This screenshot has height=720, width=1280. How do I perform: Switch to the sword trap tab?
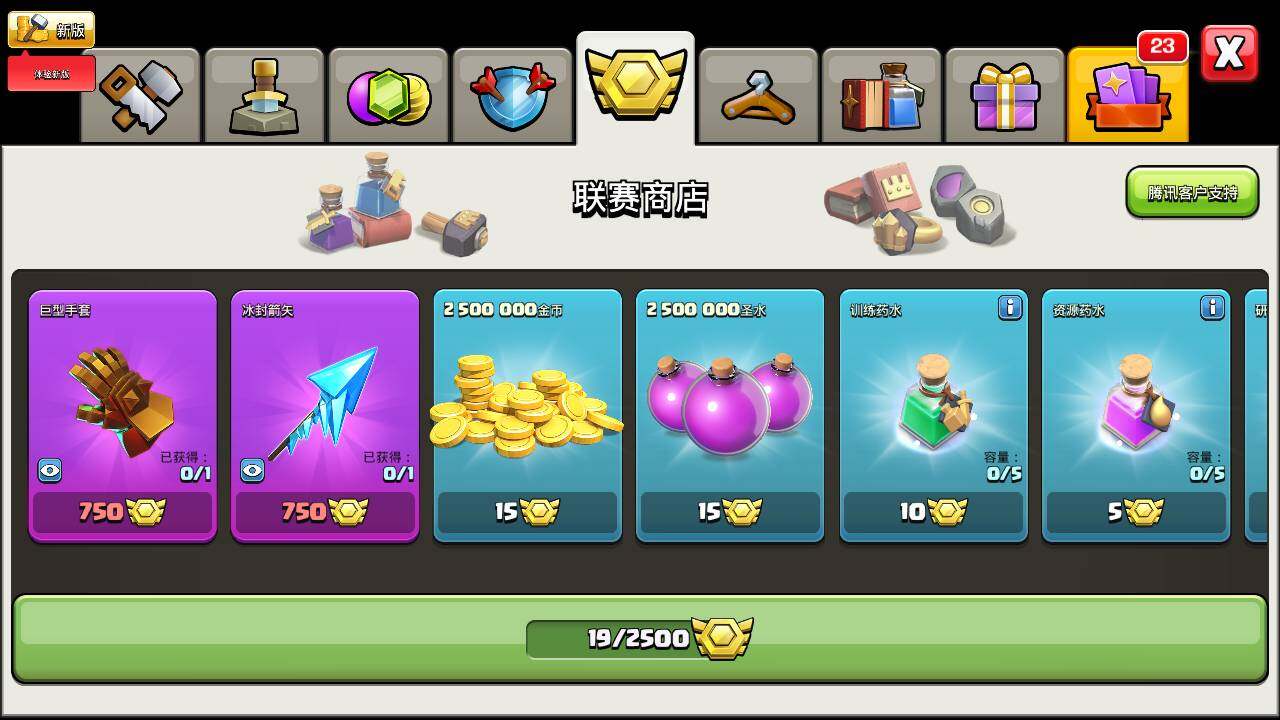(264, 96)
